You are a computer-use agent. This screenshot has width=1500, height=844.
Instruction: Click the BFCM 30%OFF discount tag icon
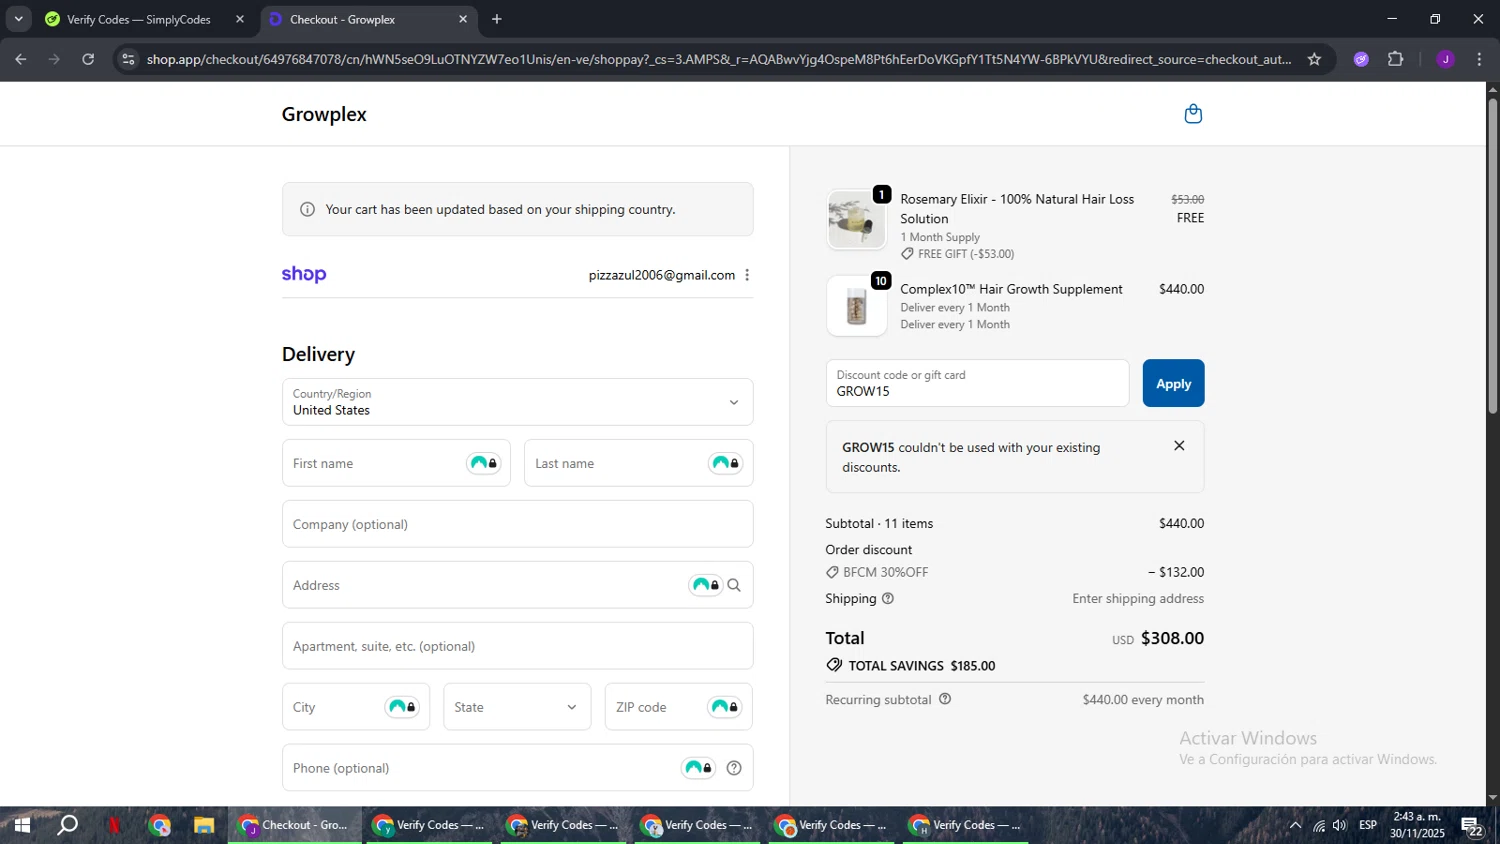click(832, 572)
